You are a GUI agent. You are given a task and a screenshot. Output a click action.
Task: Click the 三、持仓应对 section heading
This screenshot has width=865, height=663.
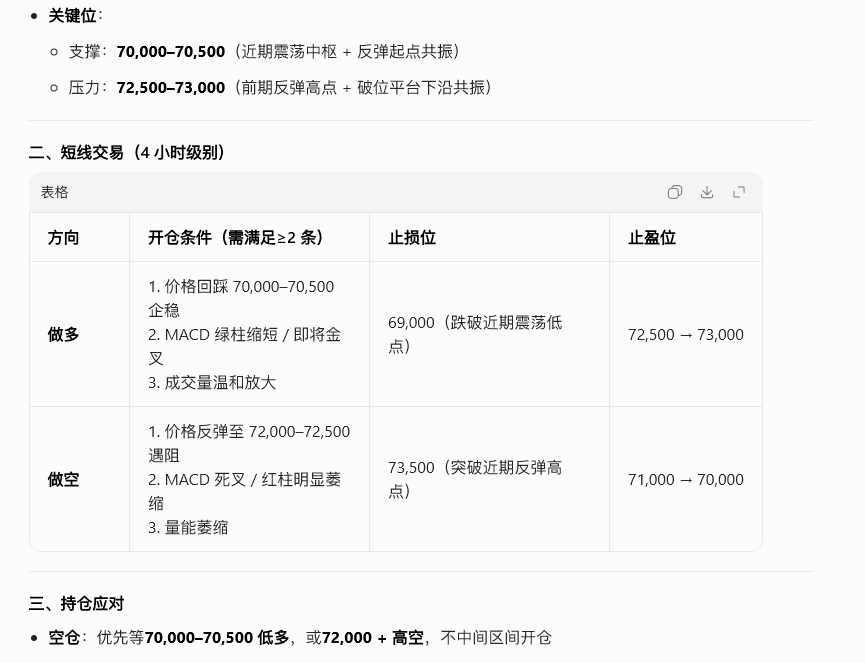coord(77,603)
